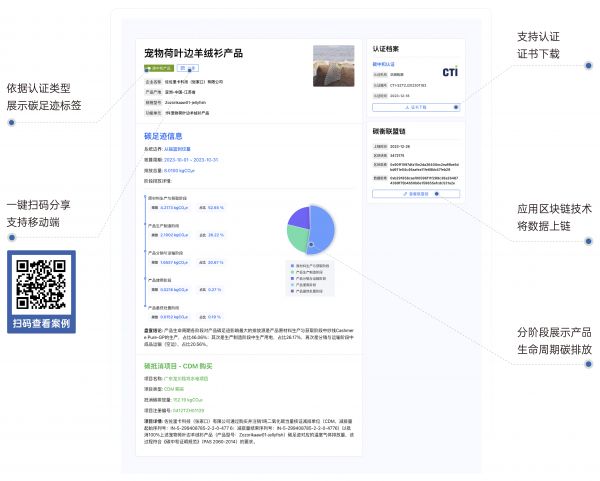Click the purple pie chart segment
Viewport: 600px width, 481px height.
298,216
